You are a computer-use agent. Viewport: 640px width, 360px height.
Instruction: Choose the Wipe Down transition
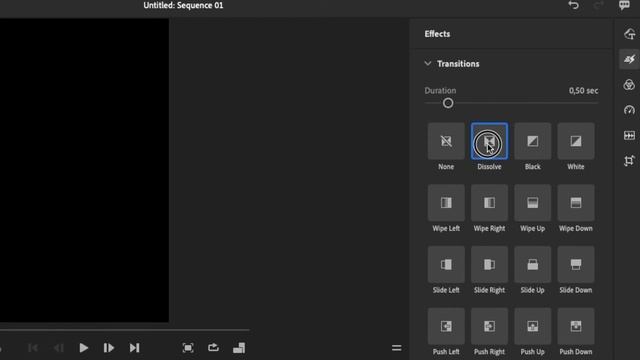pyautogui.click(x=576, y=203)
